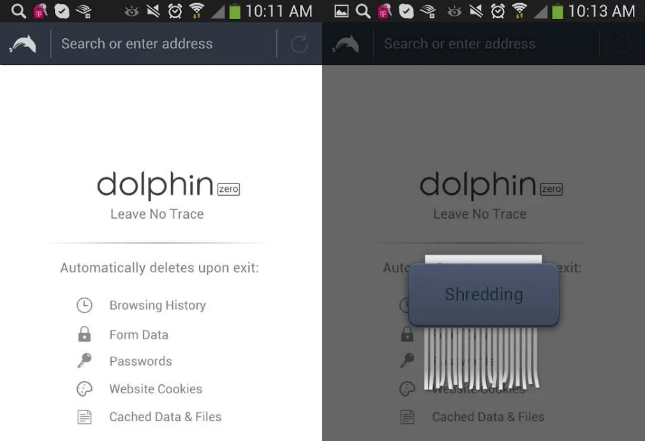
Task: Tap the reload icon in left screenshot toolbar
Action: point(299,44)
